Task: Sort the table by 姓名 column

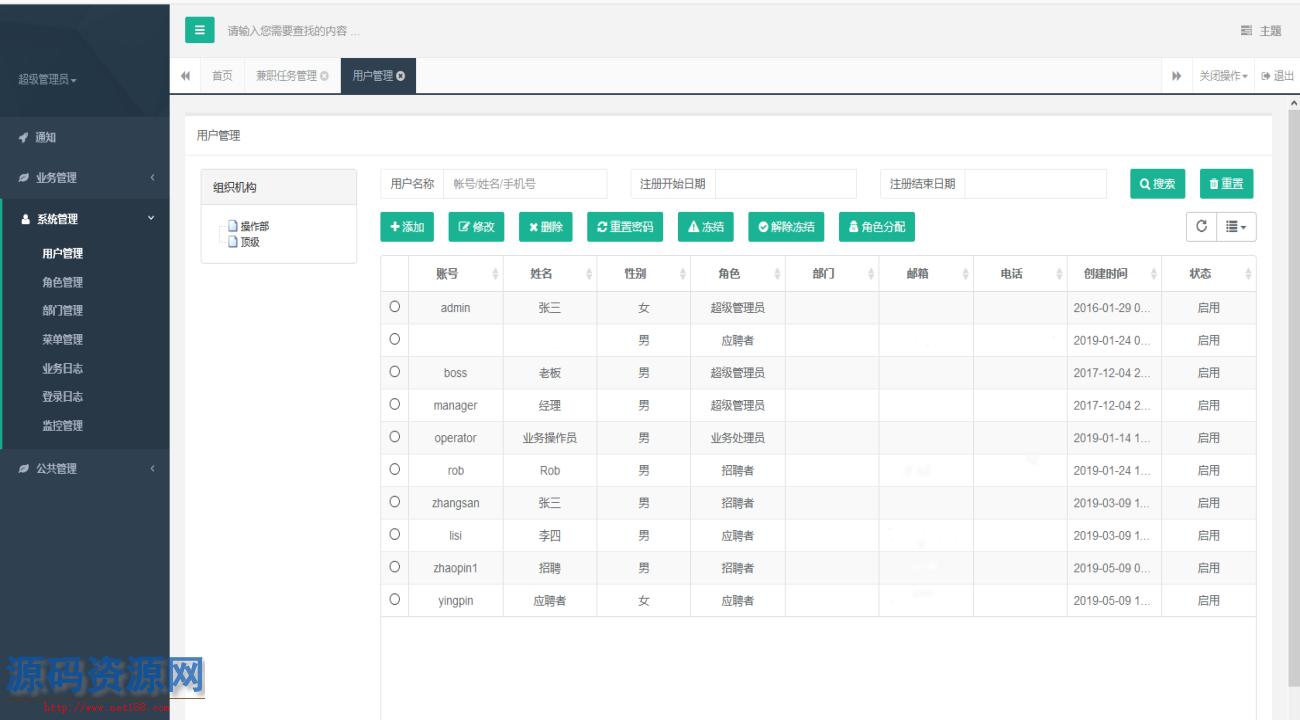Action: pos(550,274)
